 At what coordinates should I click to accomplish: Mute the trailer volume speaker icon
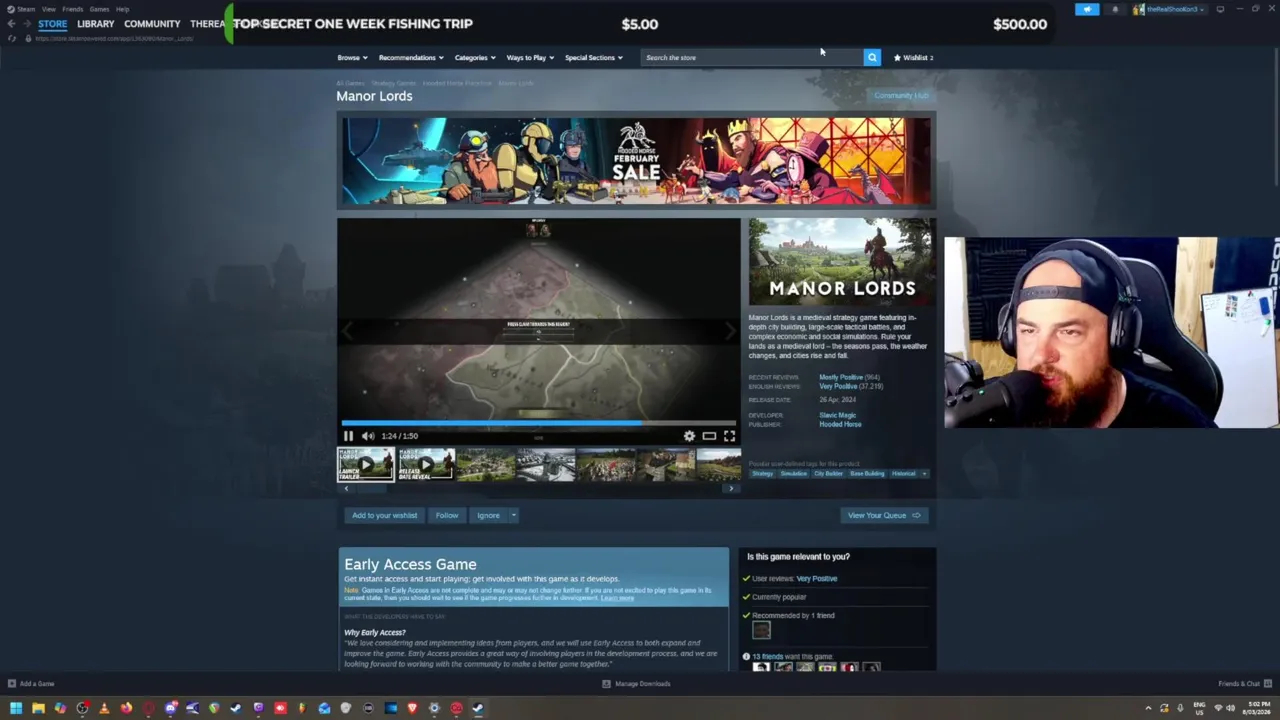(368, 436)
